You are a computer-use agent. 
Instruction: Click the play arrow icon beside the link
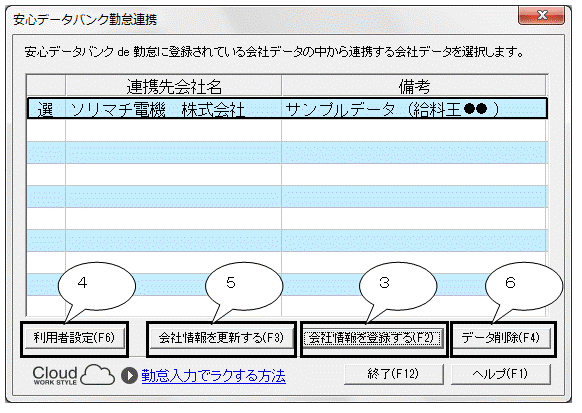click(130, 376)
